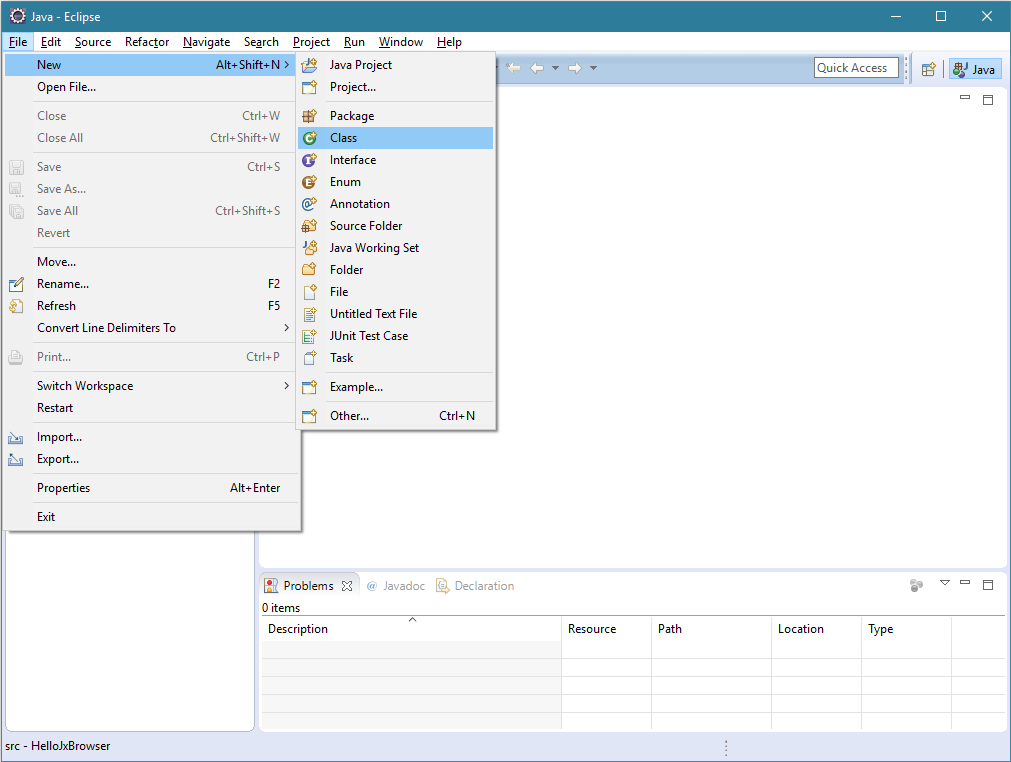Screen dimensions: 1011x762
Task: Click the back navigation arrow
Action: click(537, 67)
